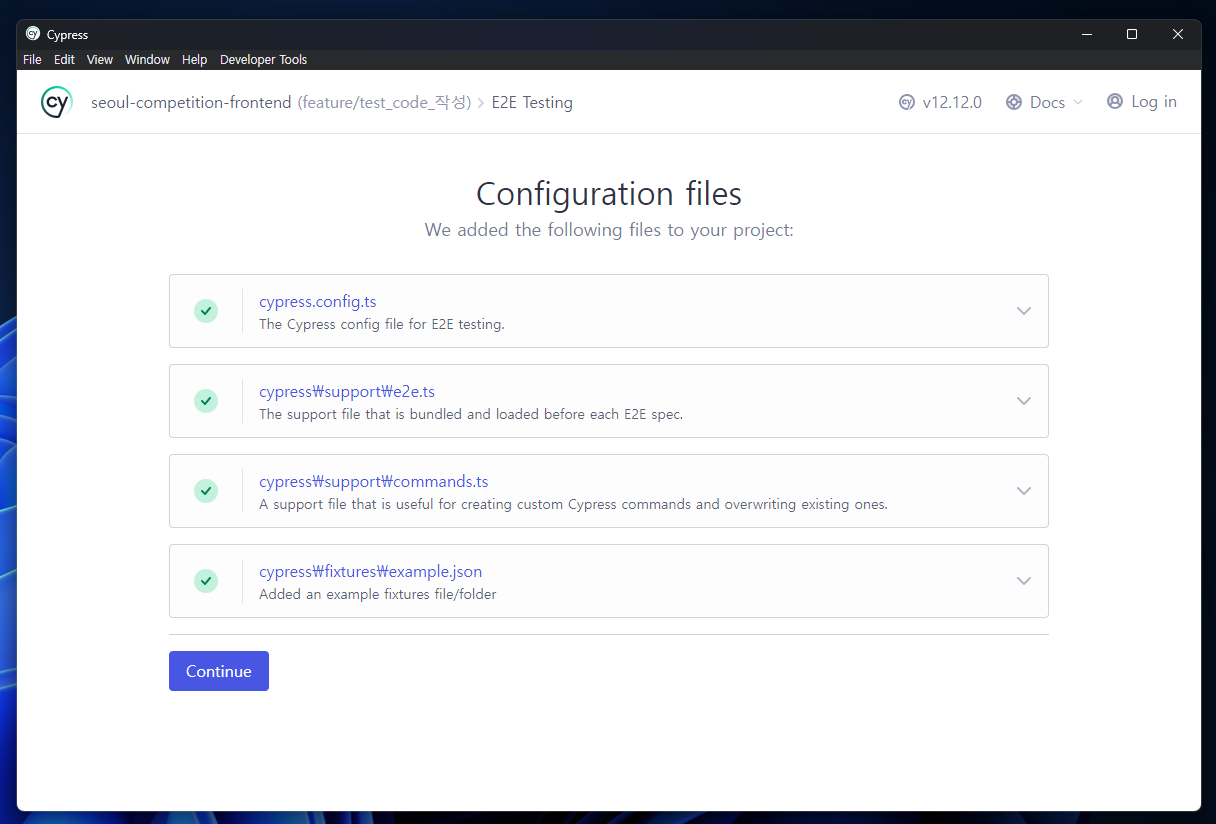Expand the e2e.ts support file row
1216x824 pixels.
coord(1024,401)
